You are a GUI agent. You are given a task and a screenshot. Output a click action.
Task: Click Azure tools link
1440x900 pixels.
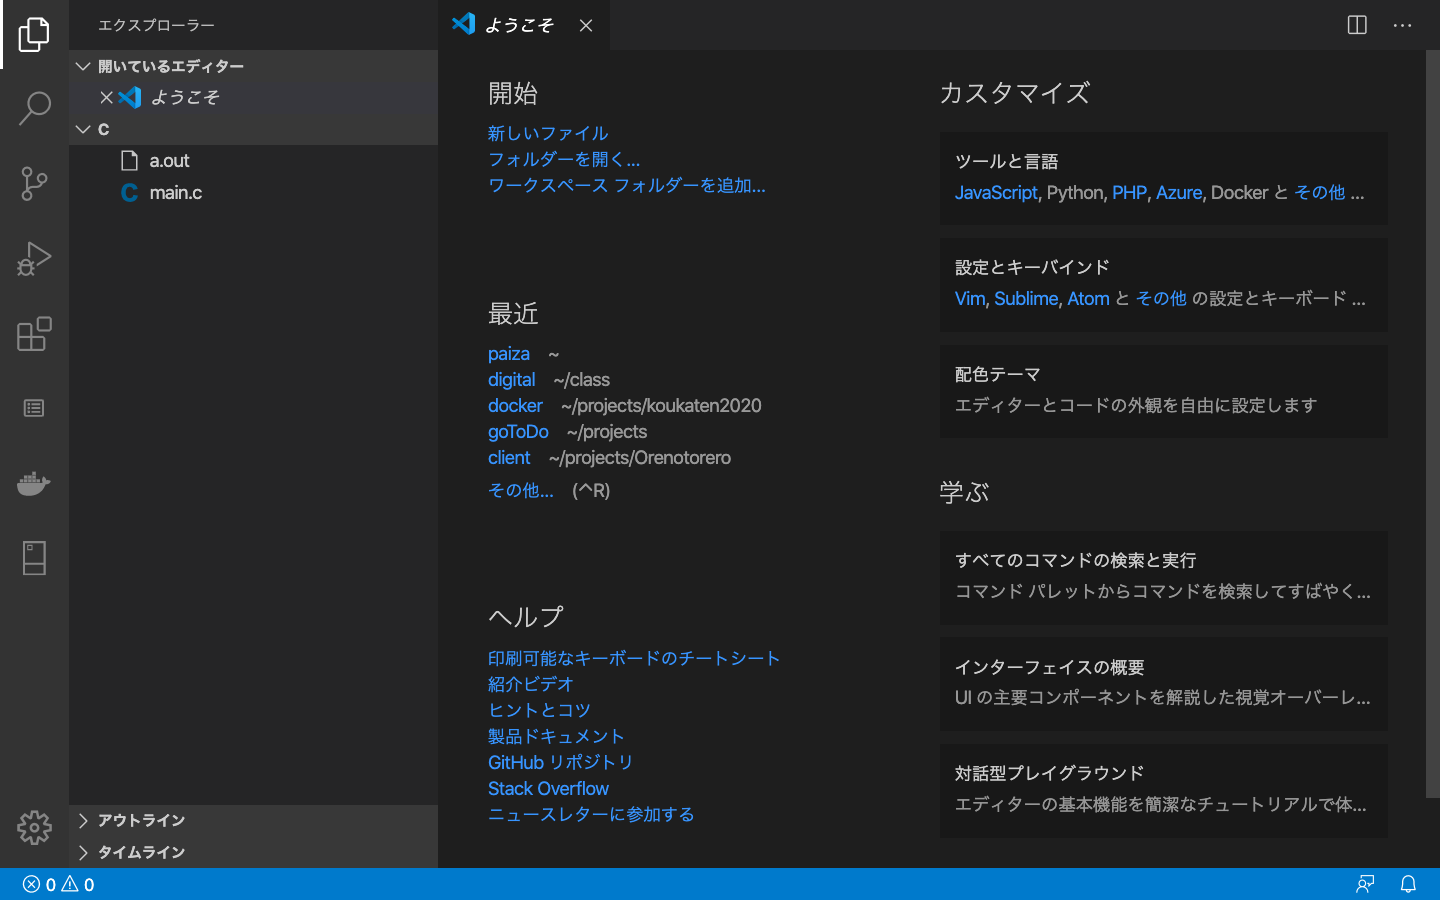(x=1179, y=192)
